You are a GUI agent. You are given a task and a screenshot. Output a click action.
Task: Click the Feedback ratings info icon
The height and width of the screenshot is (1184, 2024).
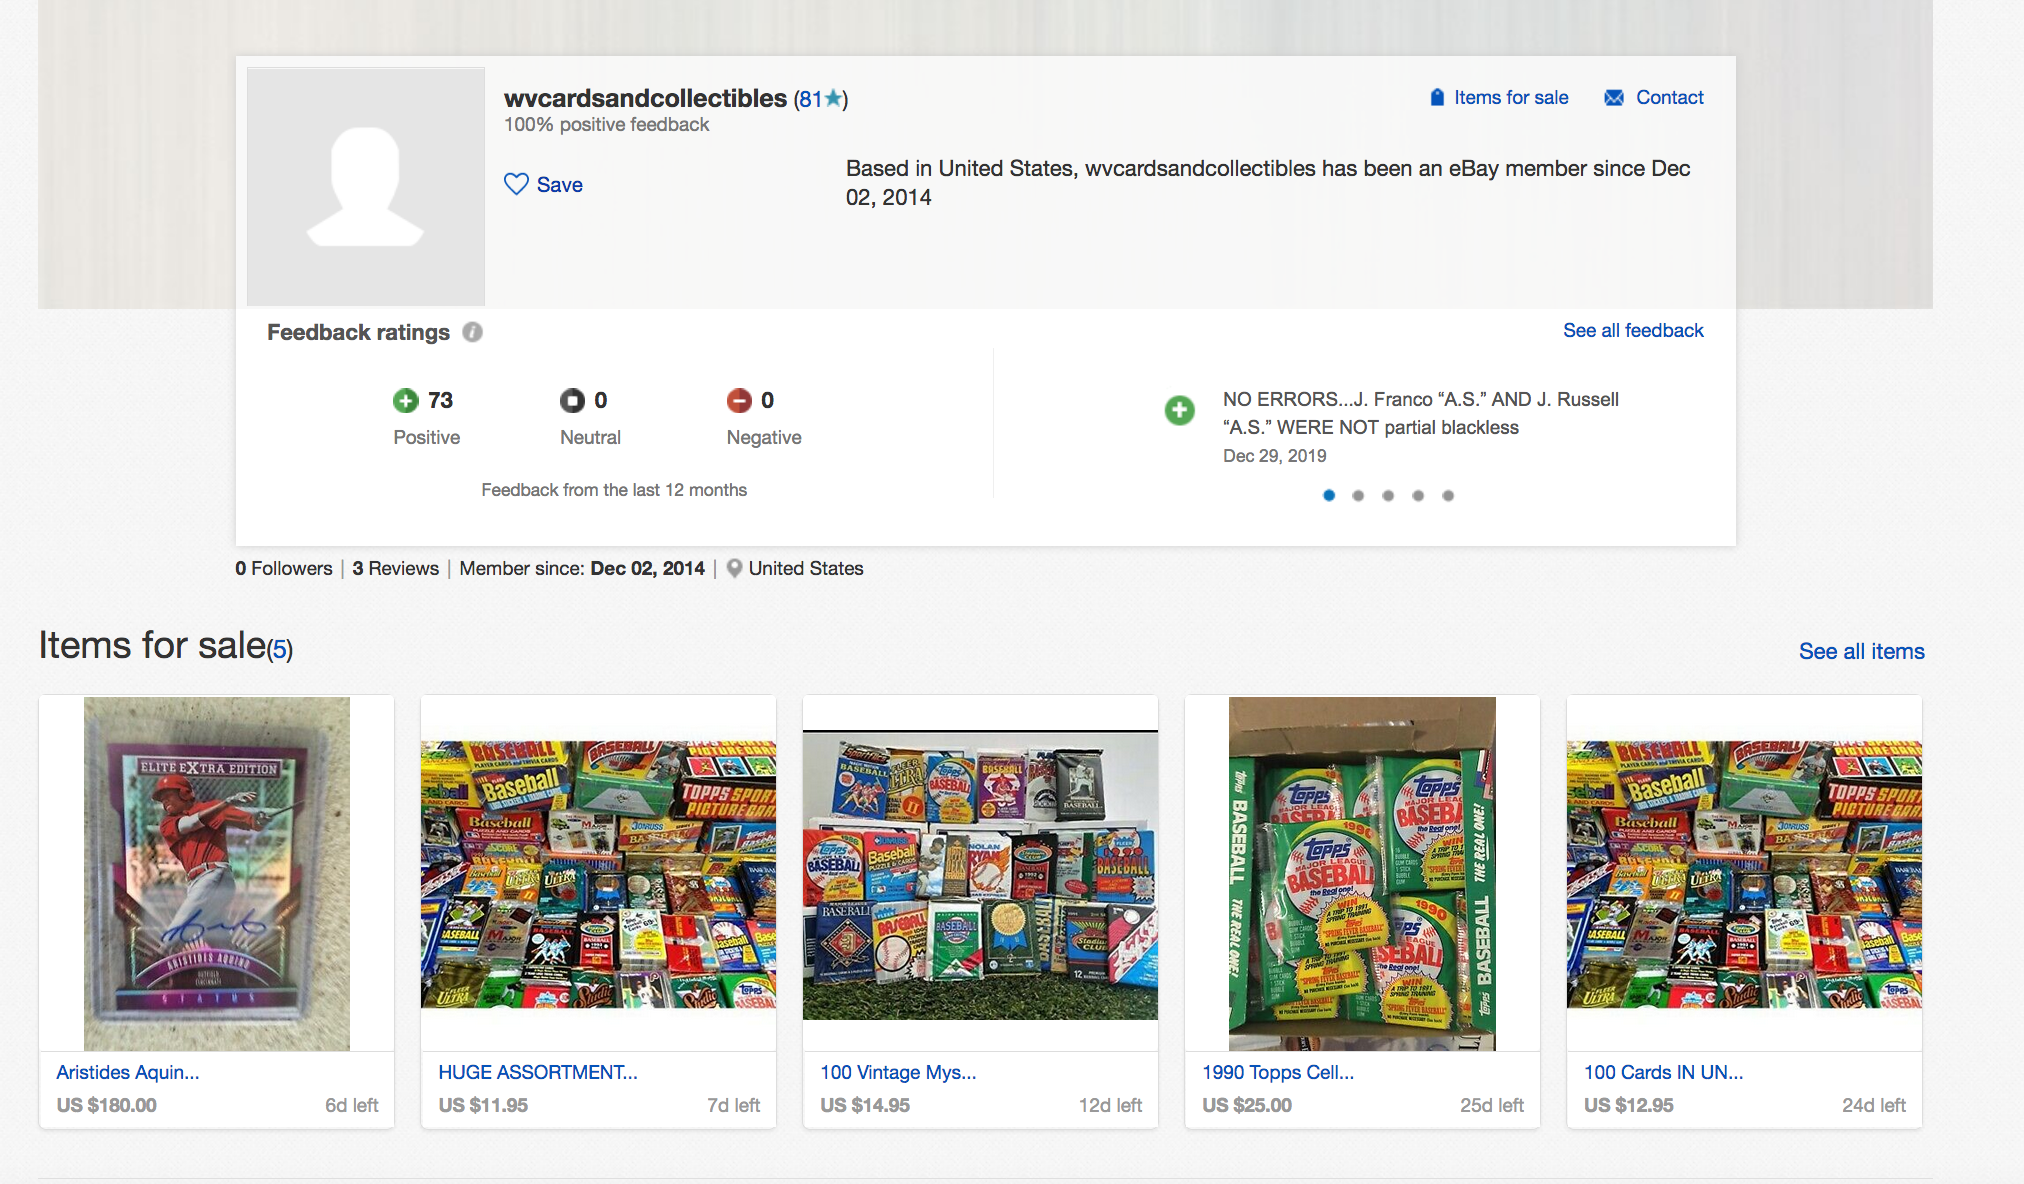pyautogui.click(x=473, y=332)
